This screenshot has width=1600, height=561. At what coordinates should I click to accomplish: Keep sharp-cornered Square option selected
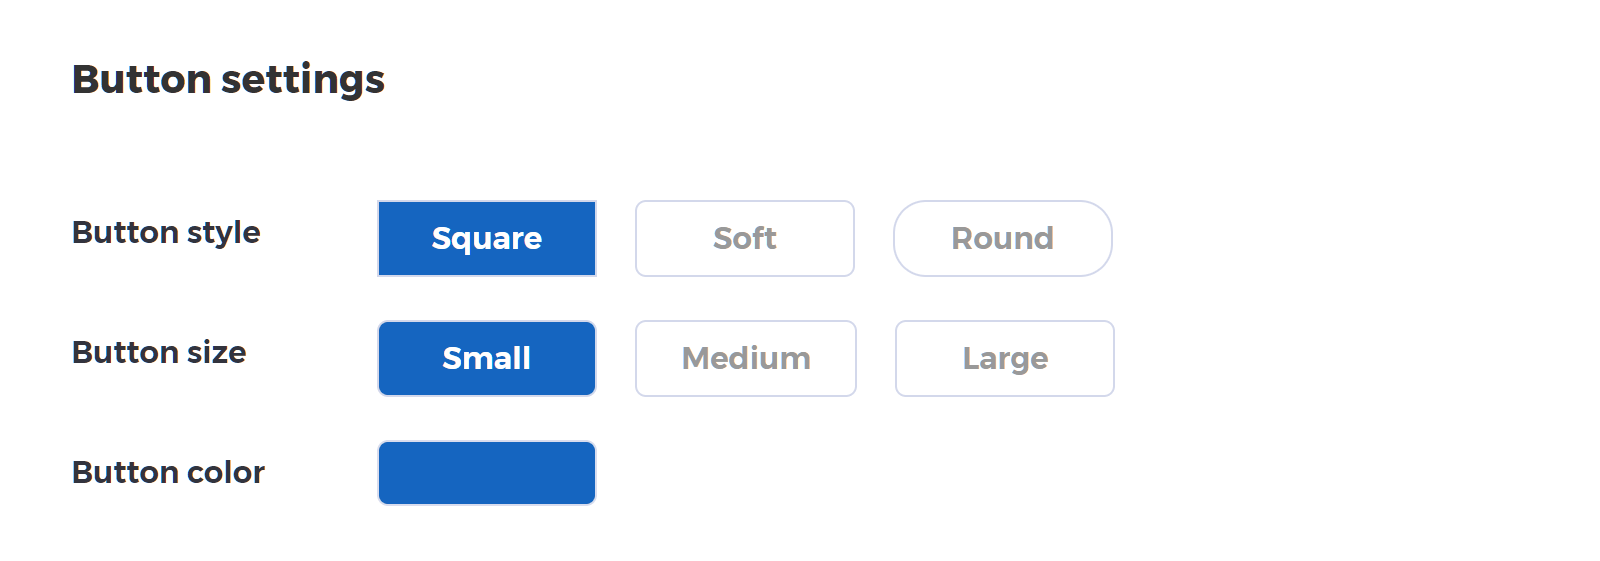[x=487, y=238]
